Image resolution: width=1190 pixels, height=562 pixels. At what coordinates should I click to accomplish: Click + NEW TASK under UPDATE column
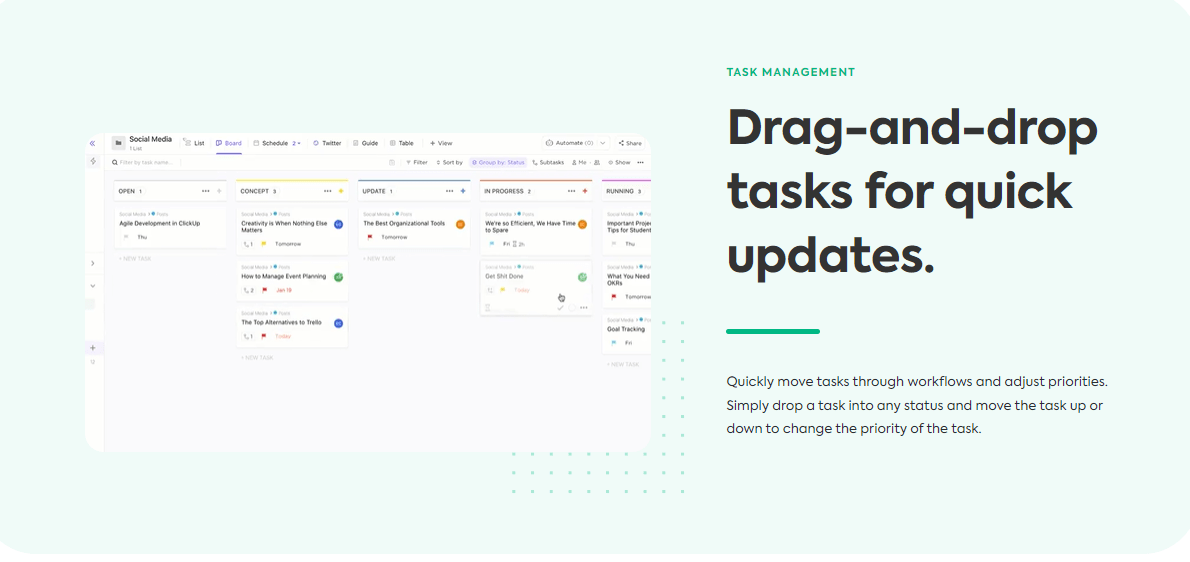point(379,259)
